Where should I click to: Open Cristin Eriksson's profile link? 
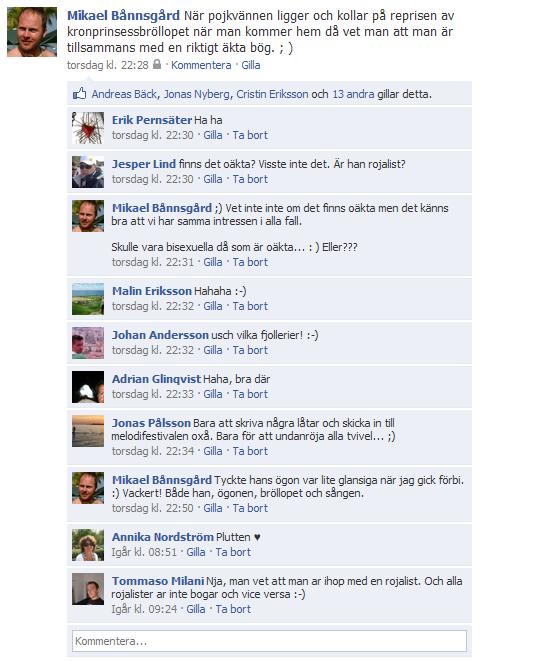(x=272, y=94)
